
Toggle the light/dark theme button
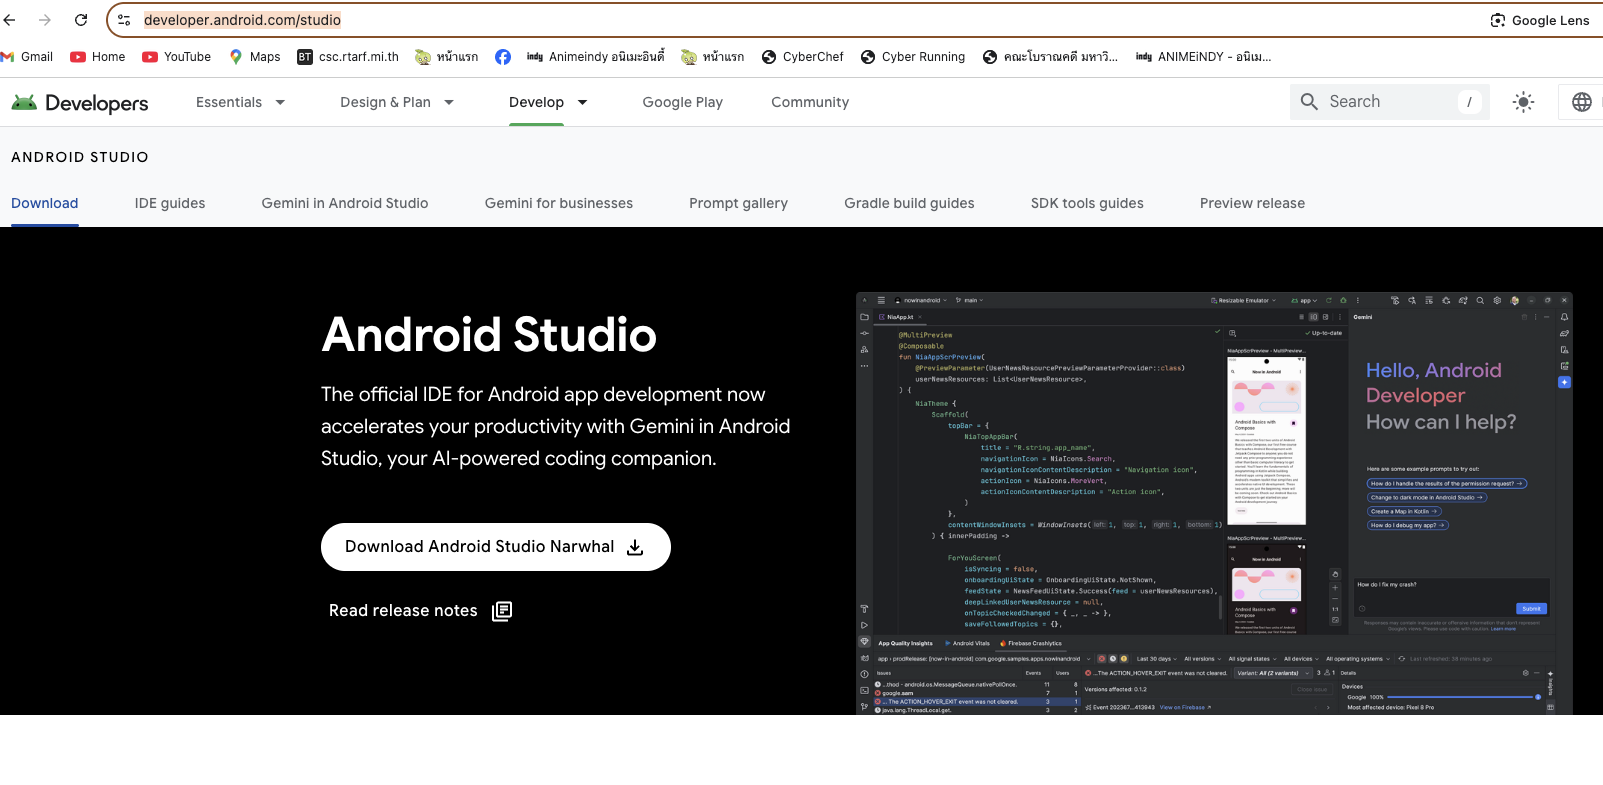click(x=1523, y=102)
